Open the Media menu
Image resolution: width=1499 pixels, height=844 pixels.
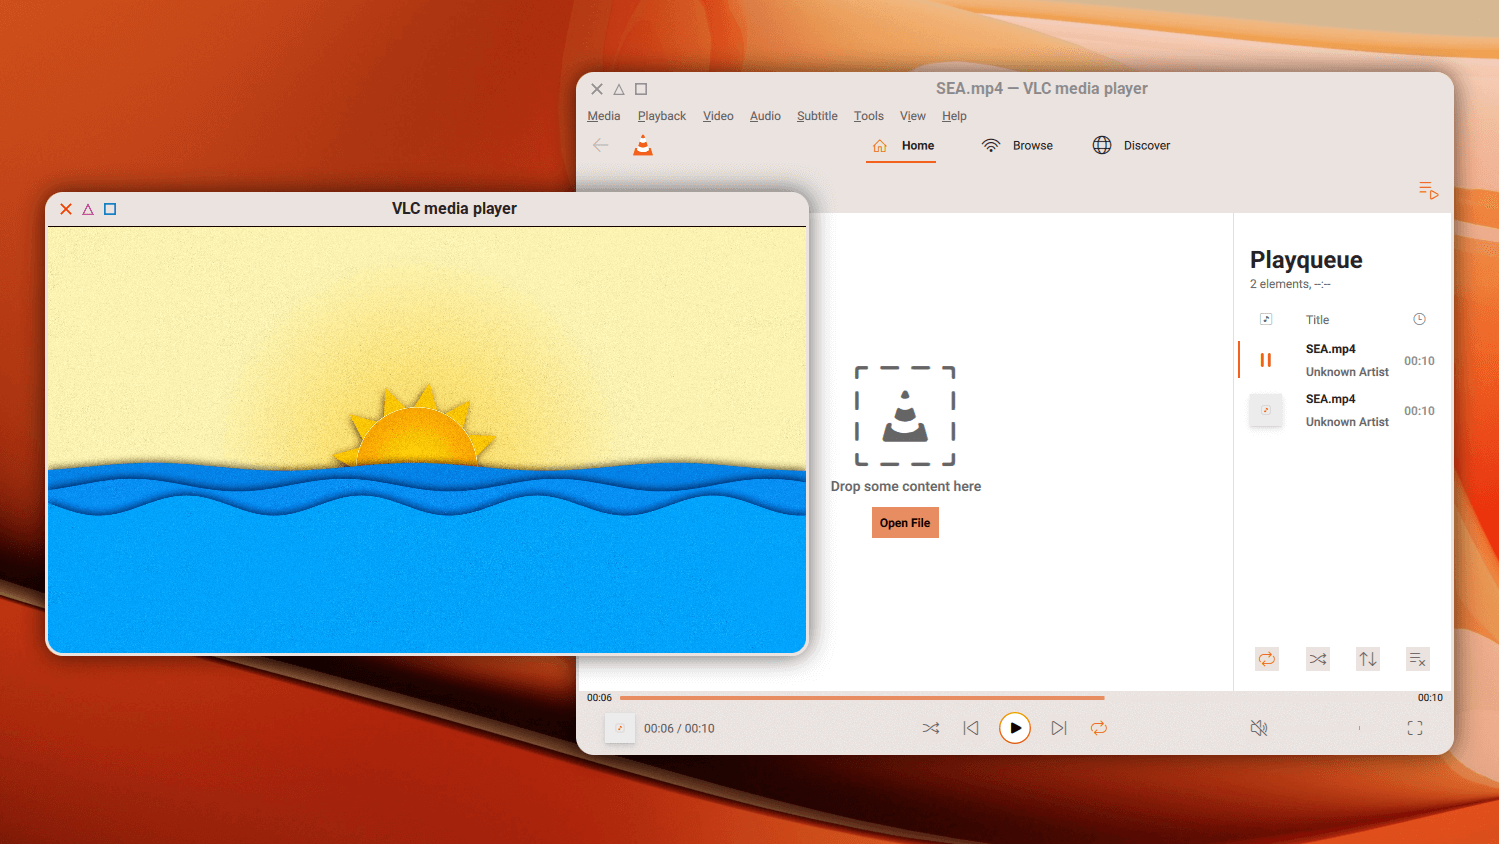[604, 116]
